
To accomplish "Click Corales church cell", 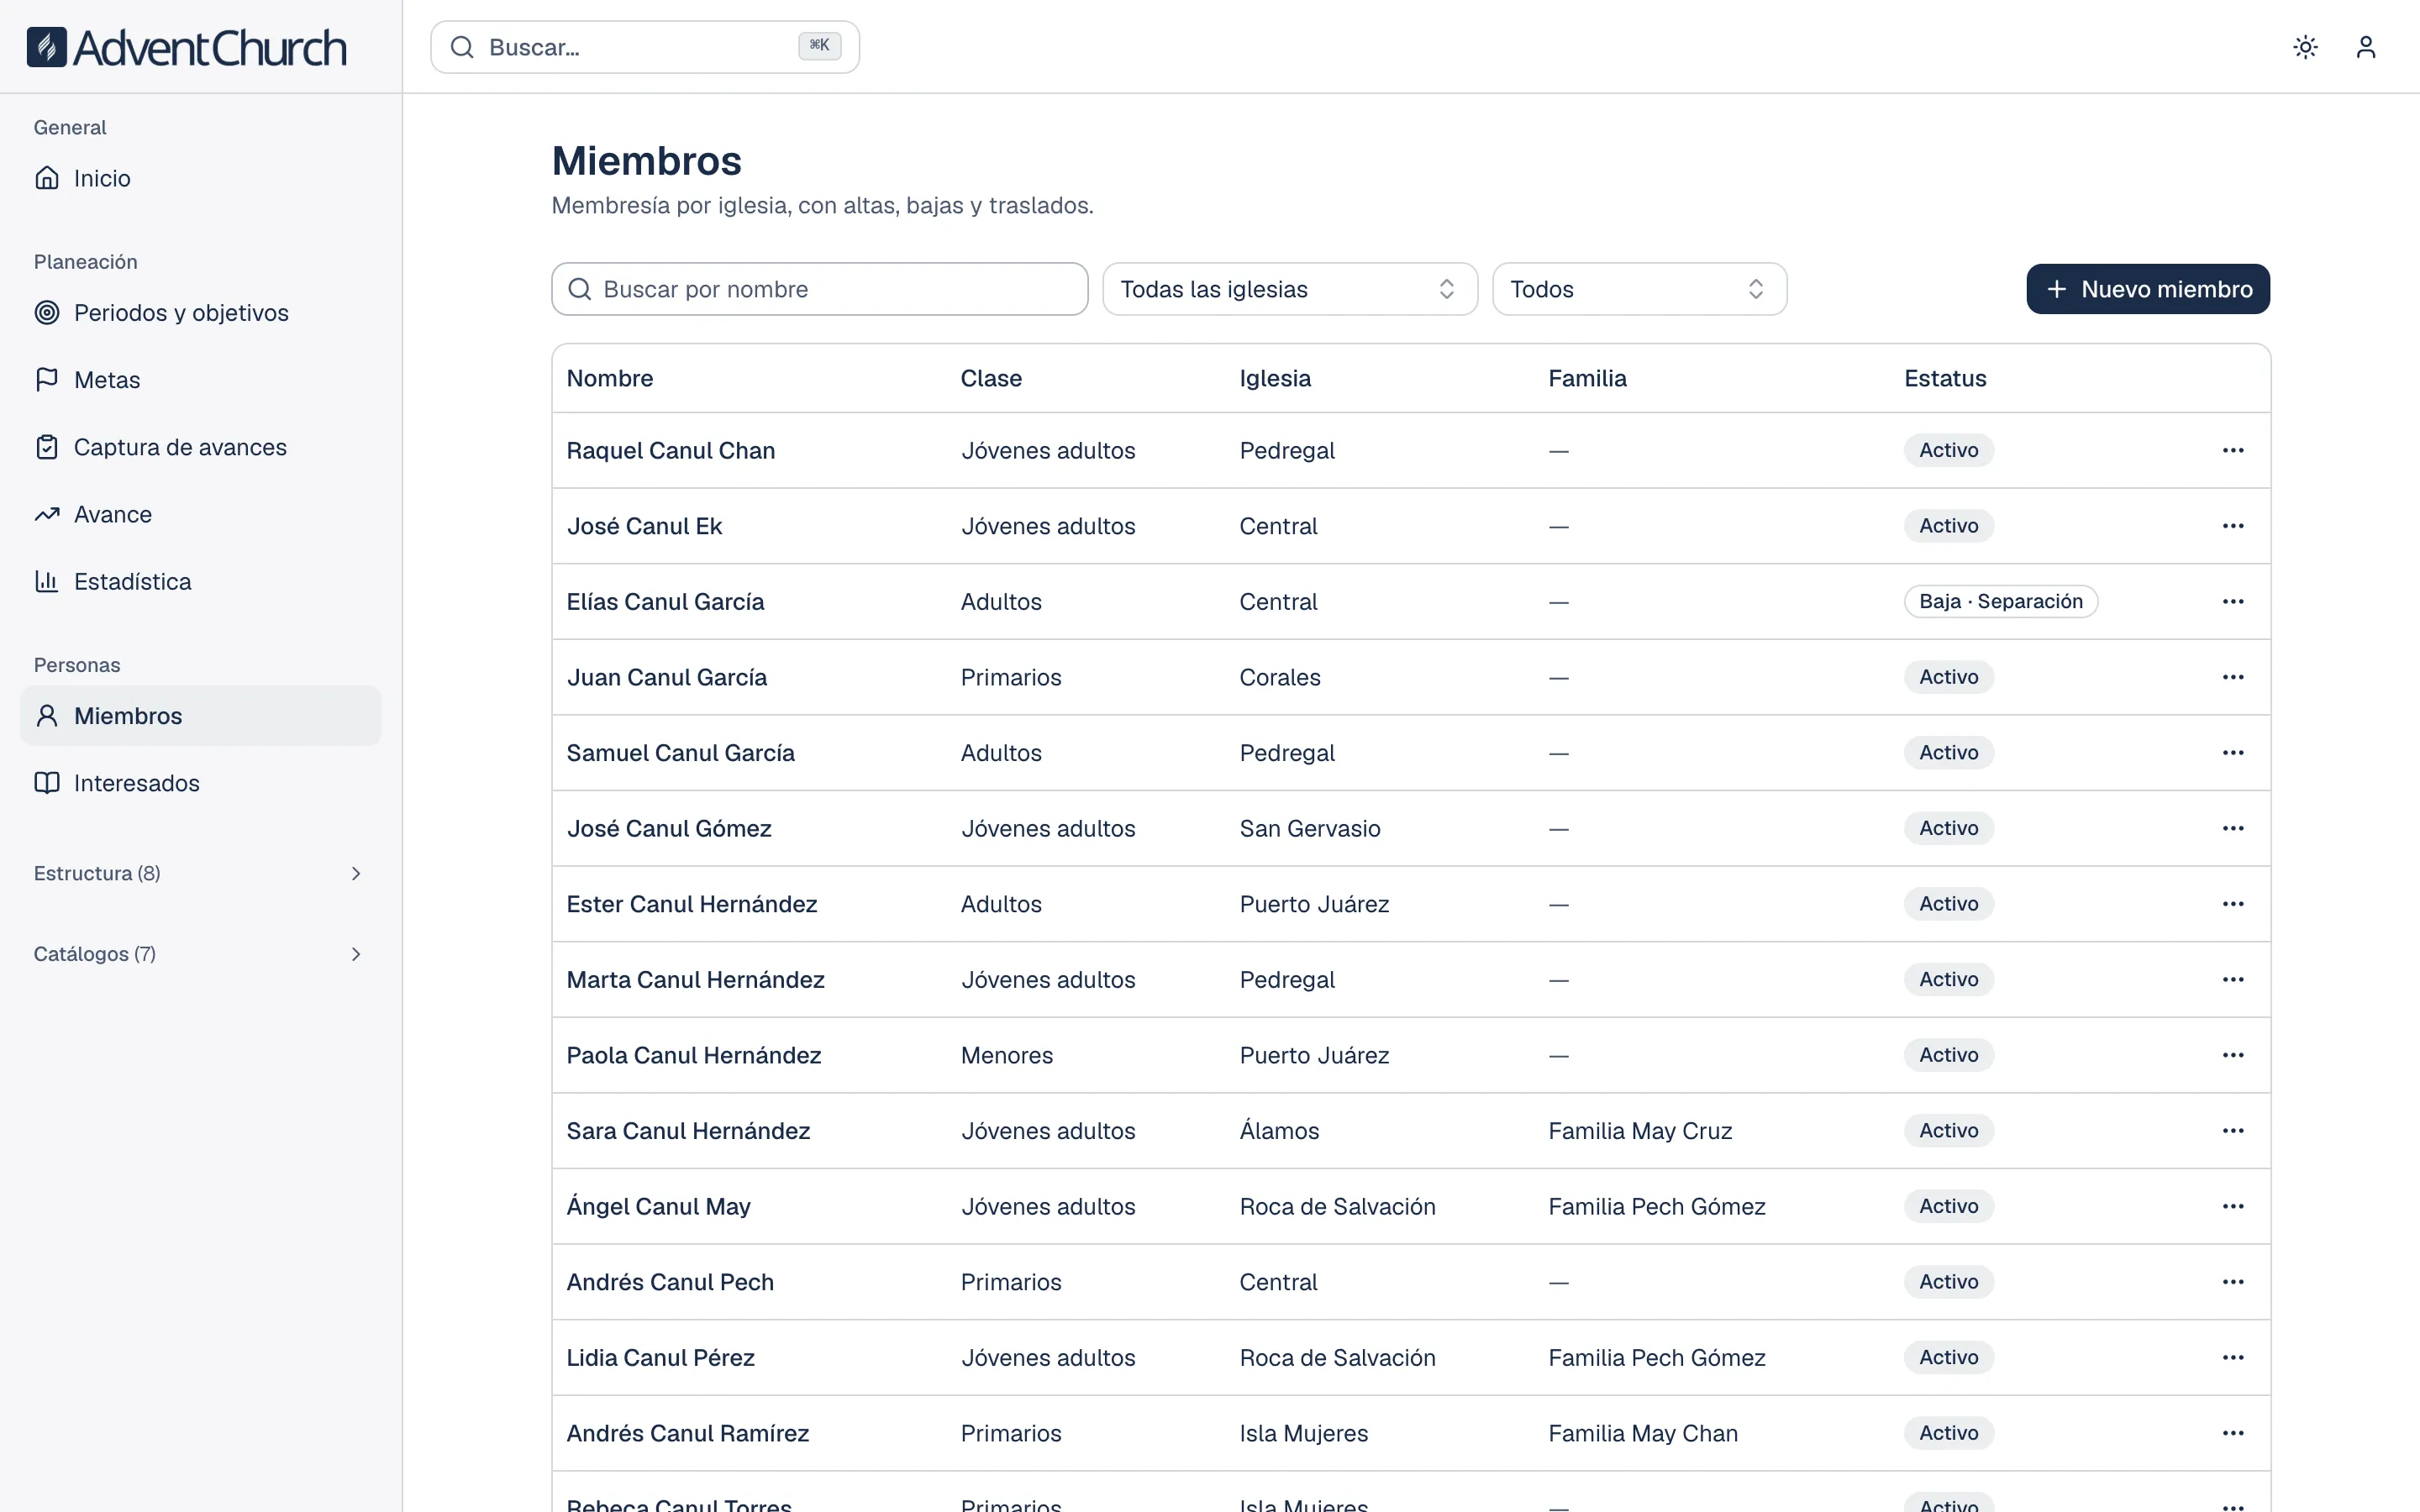I will point(1280,677).
